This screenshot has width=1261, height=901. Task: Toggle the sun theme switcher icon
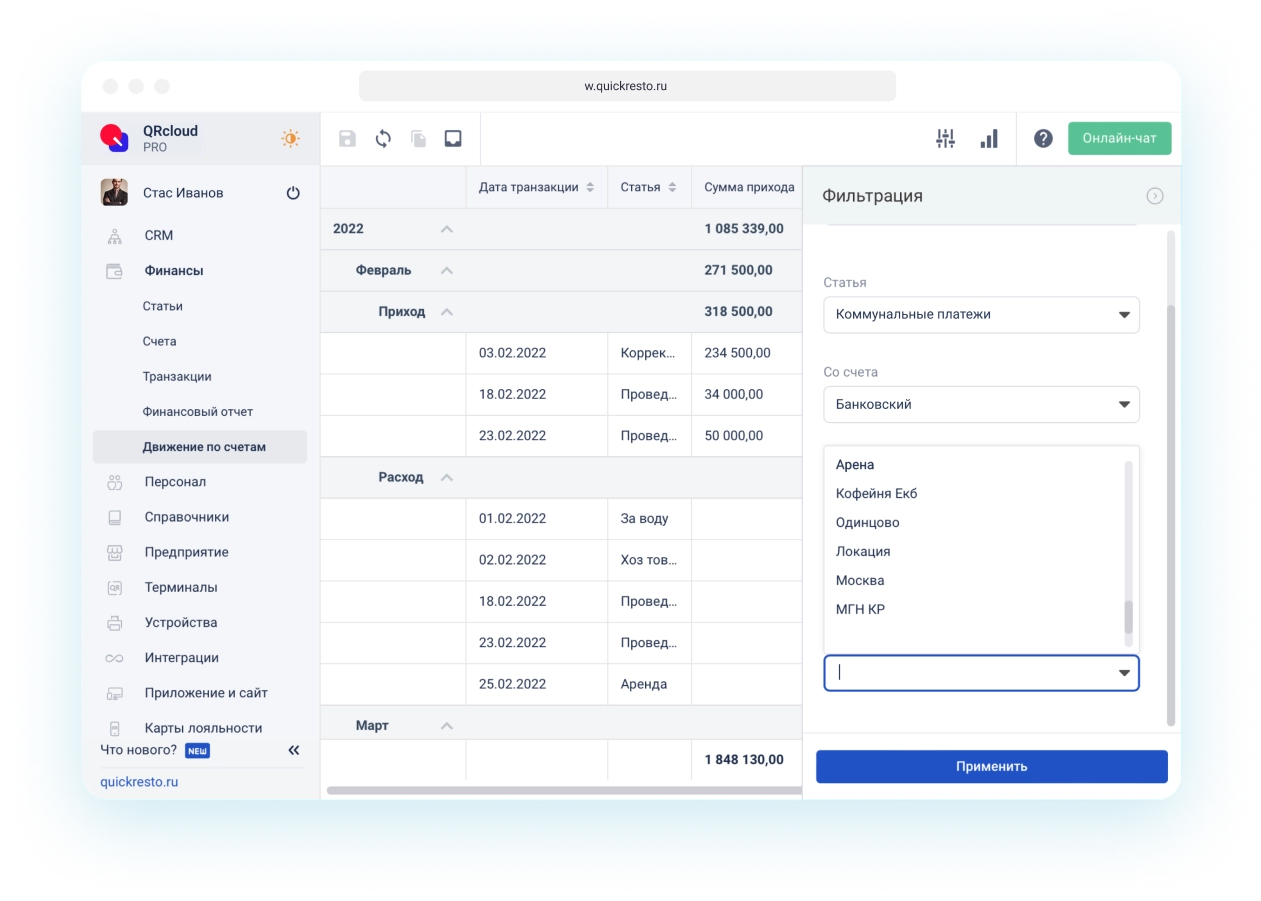tap(290, 139)
